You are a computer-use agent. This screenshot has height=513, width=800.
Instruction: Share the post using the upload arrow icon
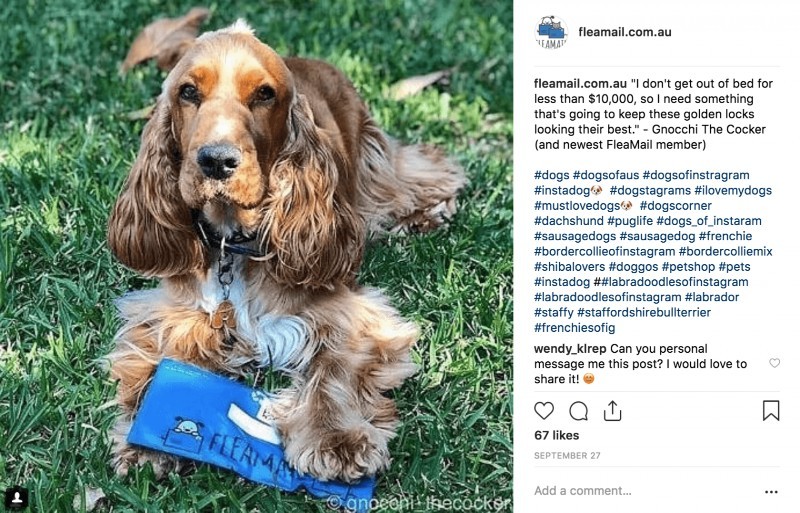click(612, 410)
